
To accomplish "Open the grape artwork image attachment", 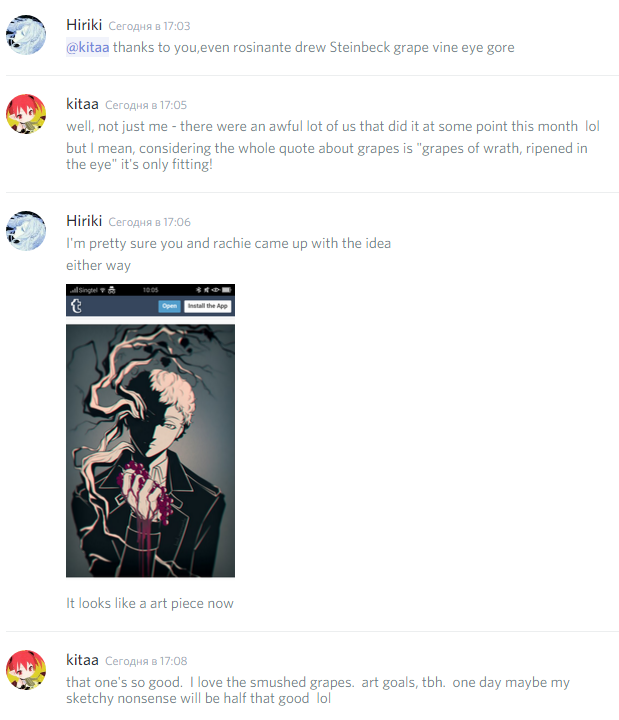I will (x=150, y=431).
